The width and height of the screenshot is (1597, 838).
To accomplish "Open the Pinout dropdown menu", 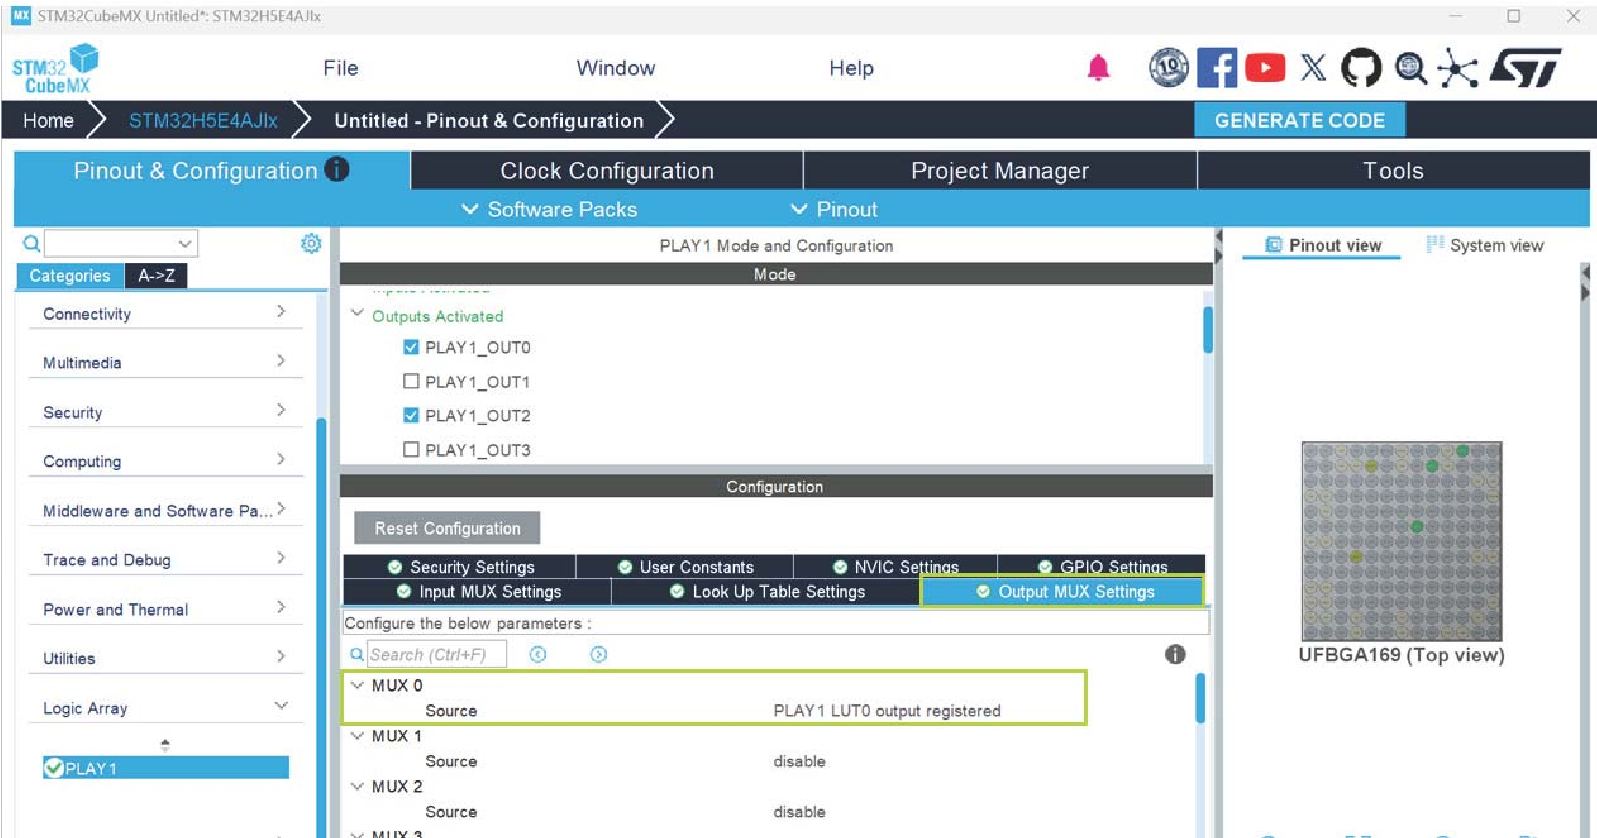I will click(834, 209).
